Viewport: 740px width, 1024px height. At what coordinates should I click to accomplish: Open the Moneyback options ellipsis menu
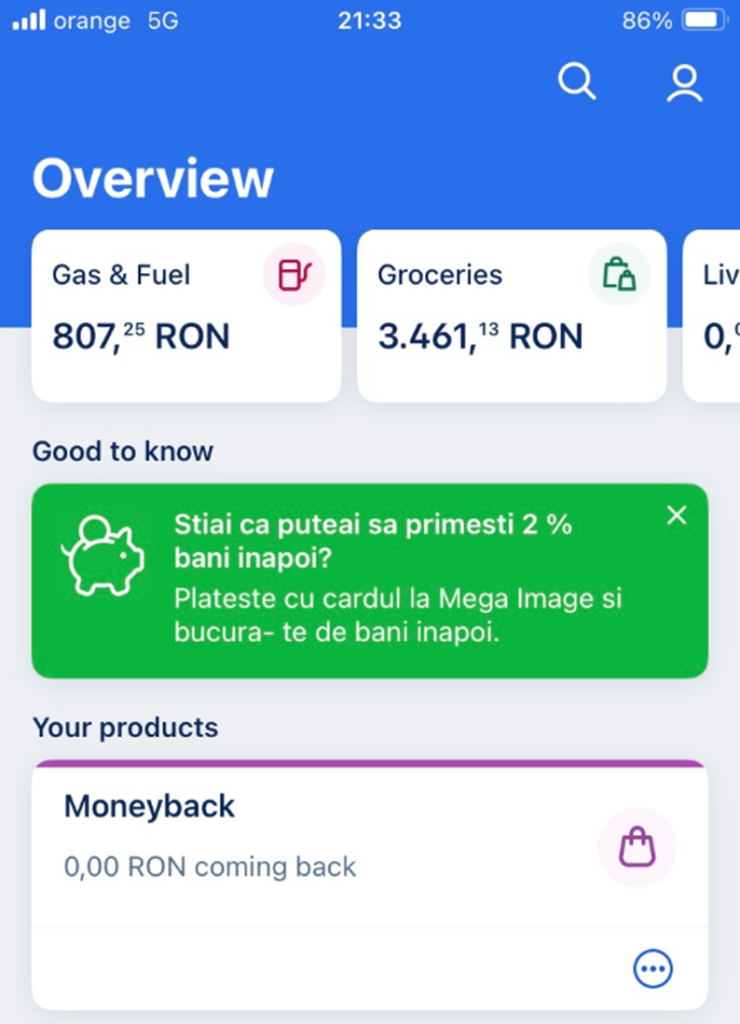tap(653, 968)
